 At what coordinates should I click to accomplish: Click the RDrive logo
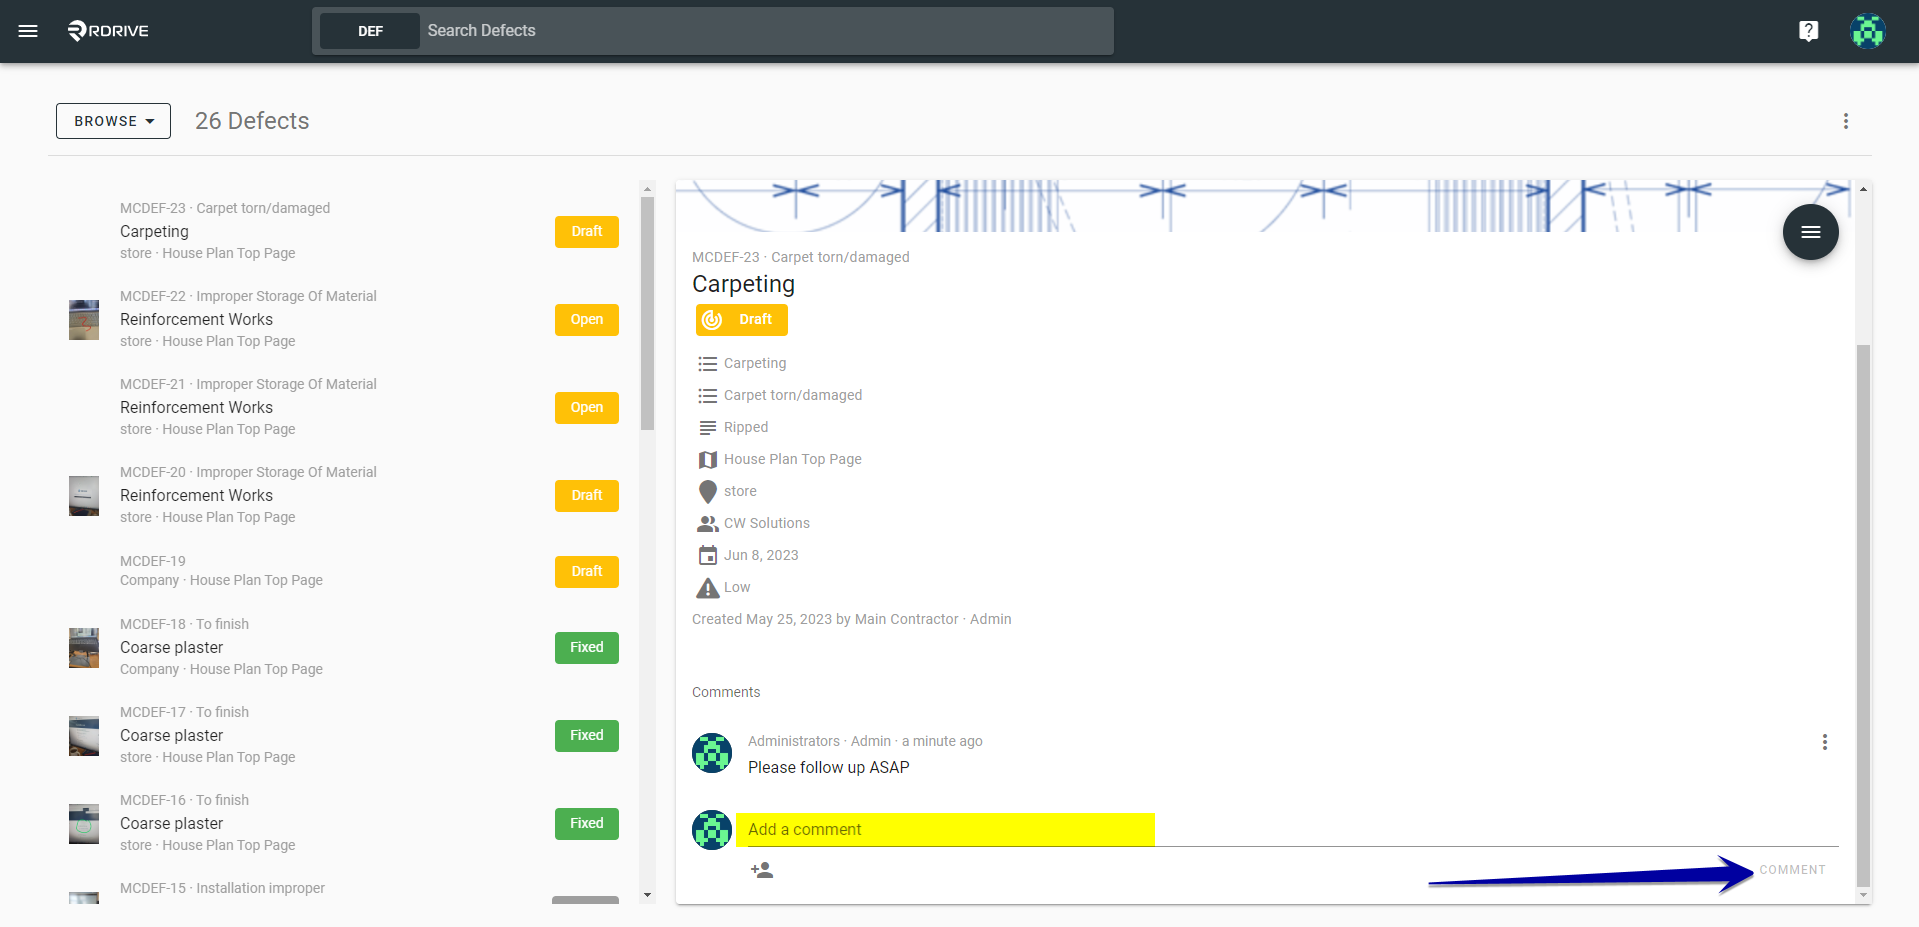tap(108, 31)
